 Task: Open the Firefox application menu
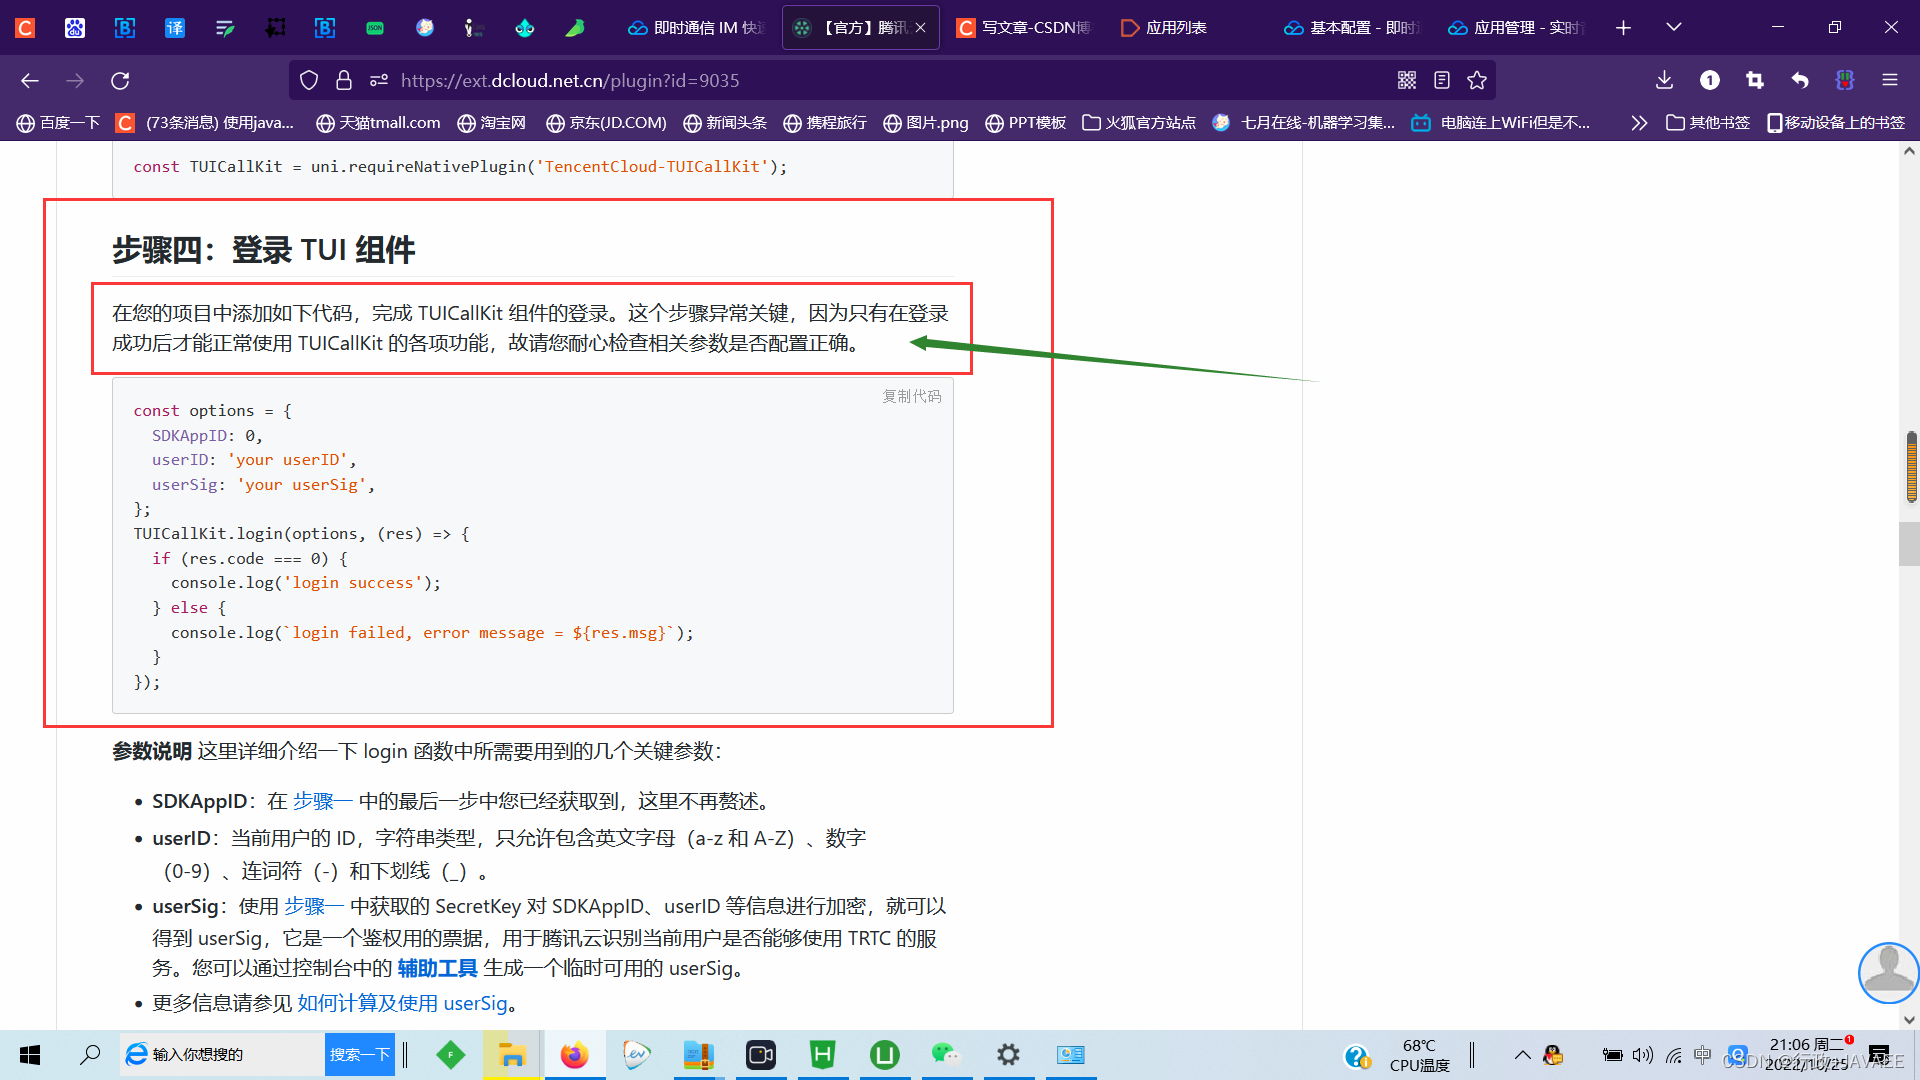tap(1890, 80)
